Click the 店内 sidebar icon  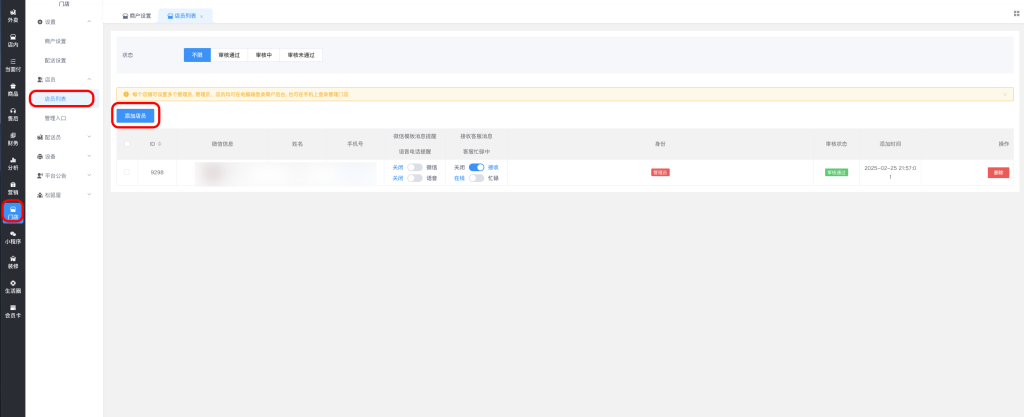pos(12,40)
